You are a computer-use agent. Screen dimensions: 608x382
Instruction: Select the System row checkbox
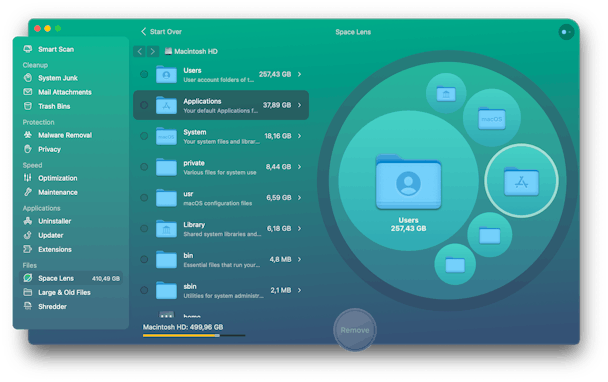(x=144, y=136)
